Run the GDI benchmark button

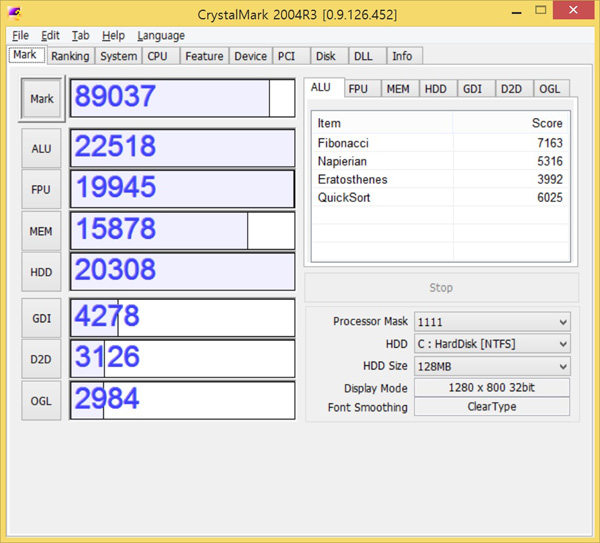tap(41, 318)
